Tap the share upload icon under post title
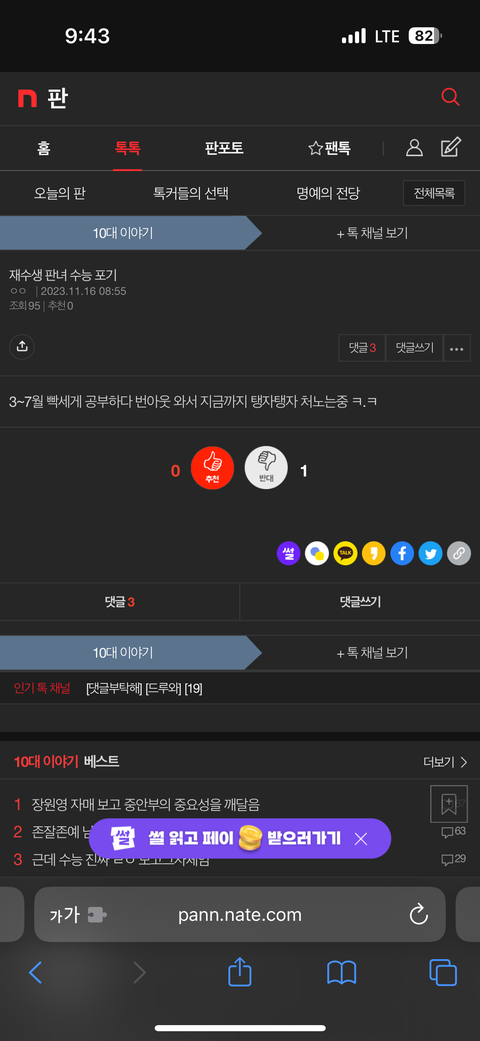Viewport: 480px width, 1041px height. (22, 347)
